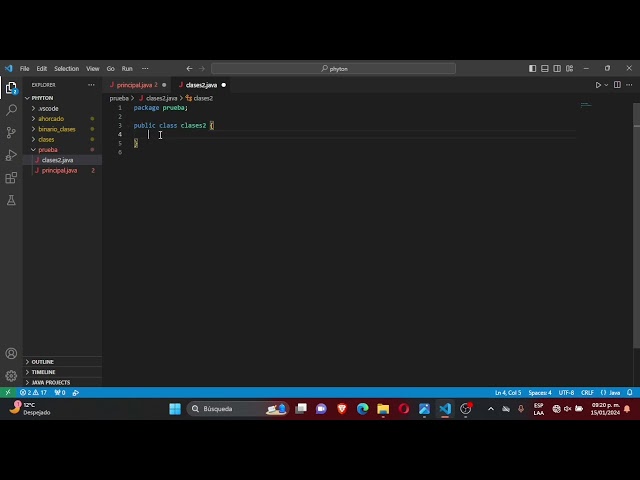640x480 pixels.
Task: Open the Manage settings gear
Action: coord(11,376)
